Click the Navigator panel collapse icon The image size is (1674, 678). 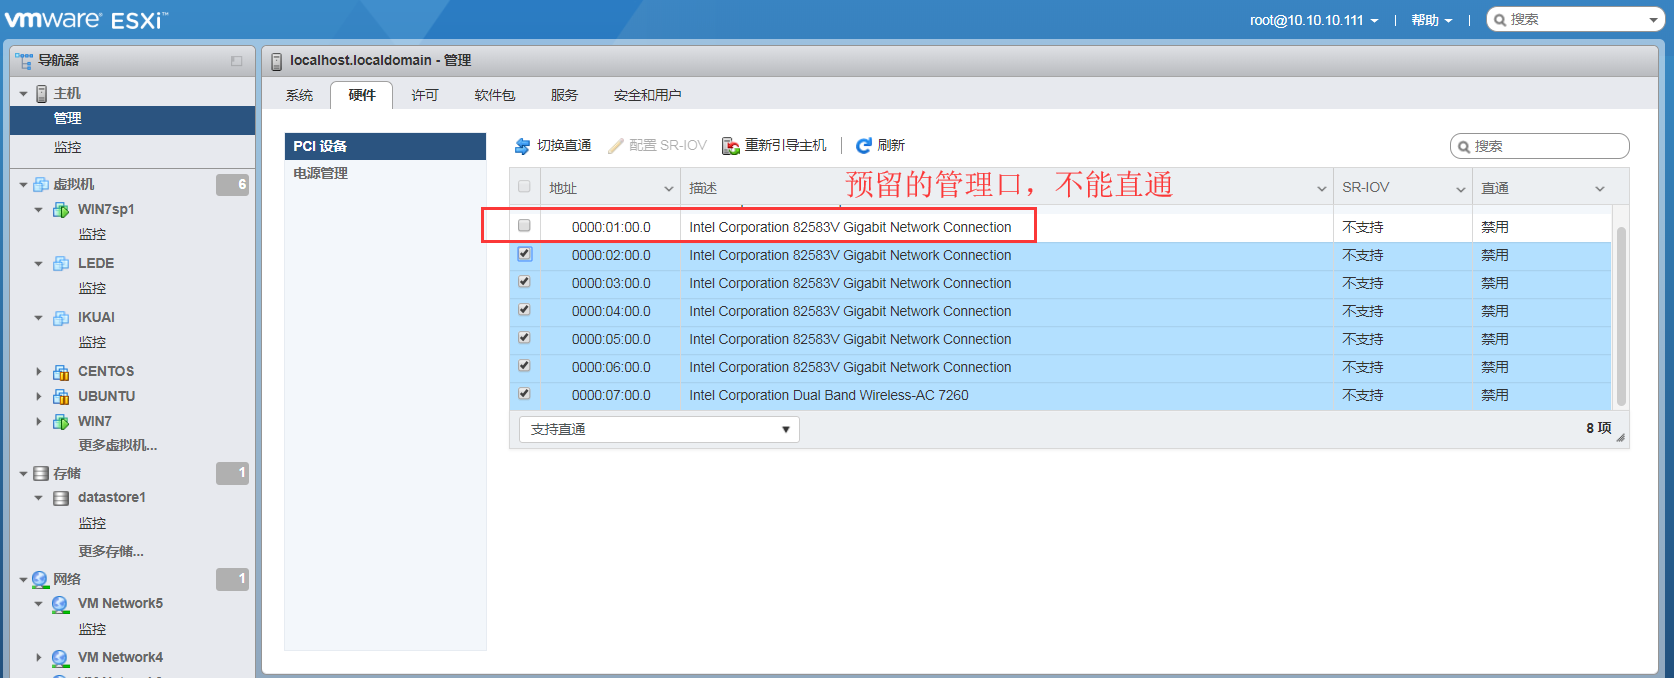236,61
